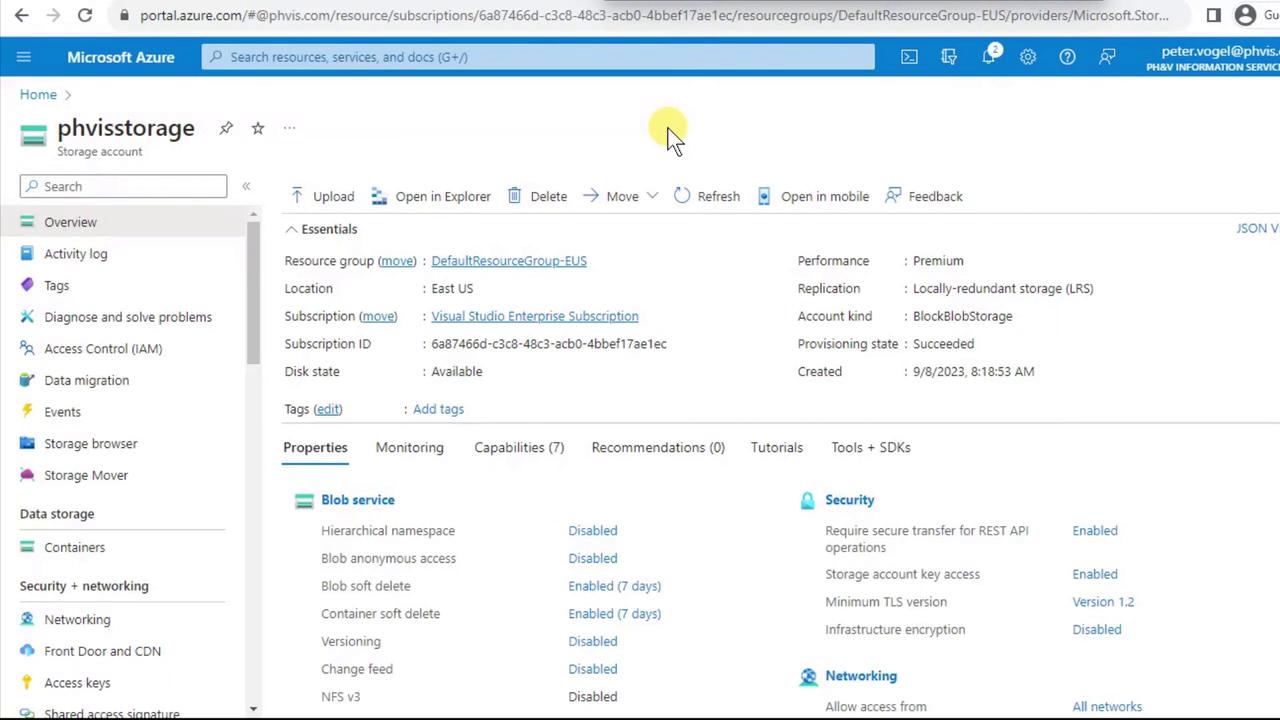Switch to the Recommendations (0) tab
The height and width of the screenshot is (720, 1280).
pyautogui.click(x=658, y=448)
